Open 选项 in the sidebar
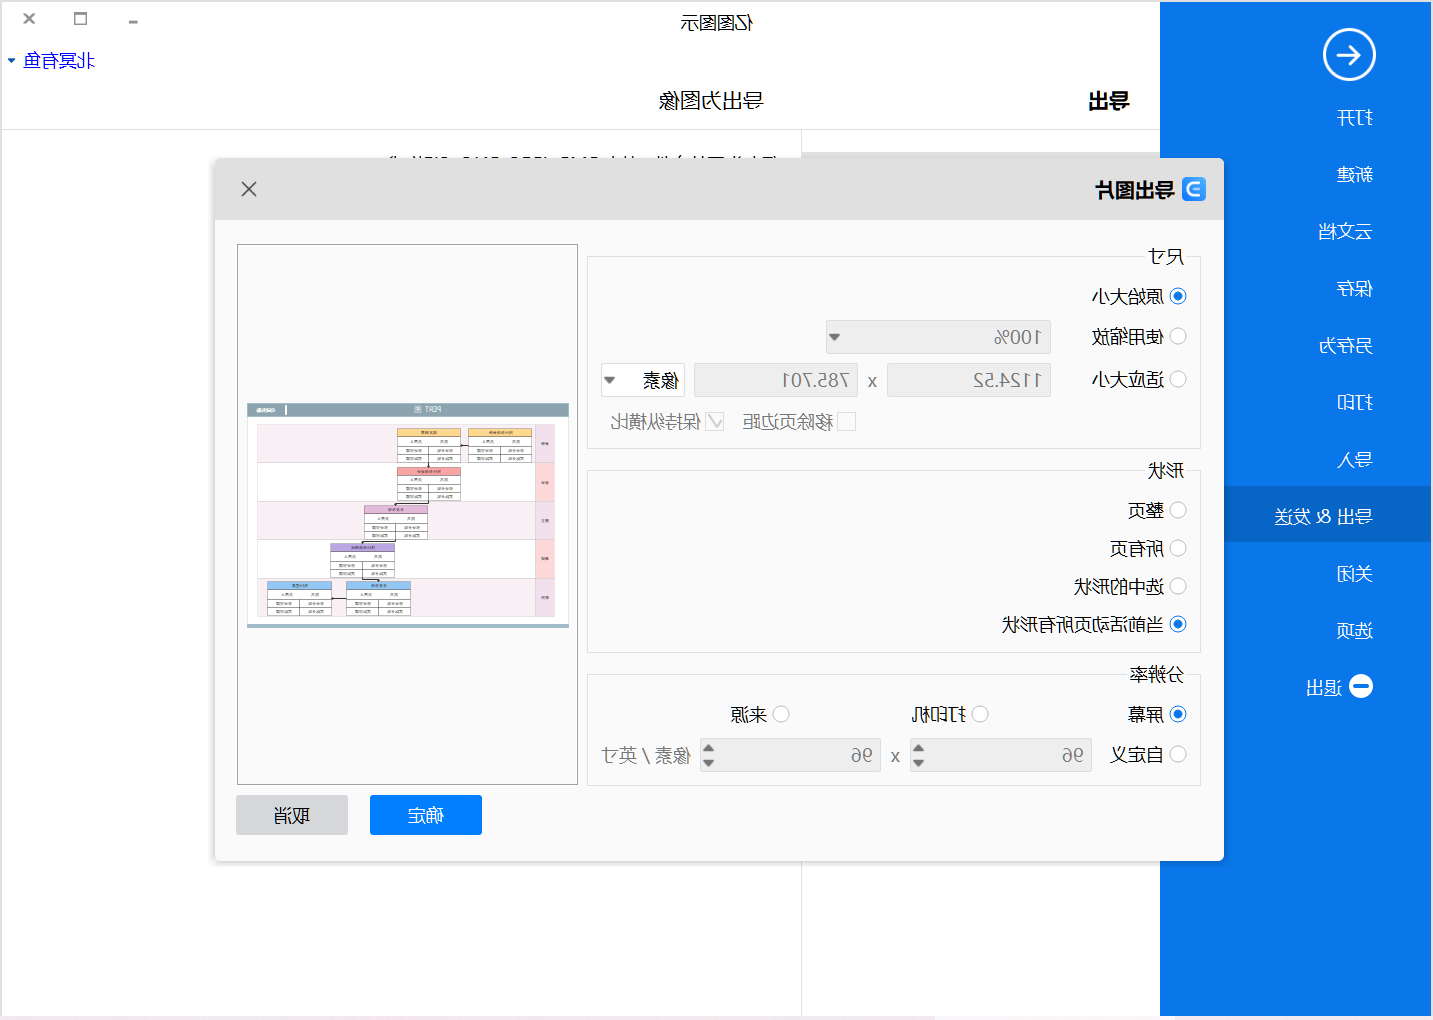 pyautogui.click(x=1355, y=631)
